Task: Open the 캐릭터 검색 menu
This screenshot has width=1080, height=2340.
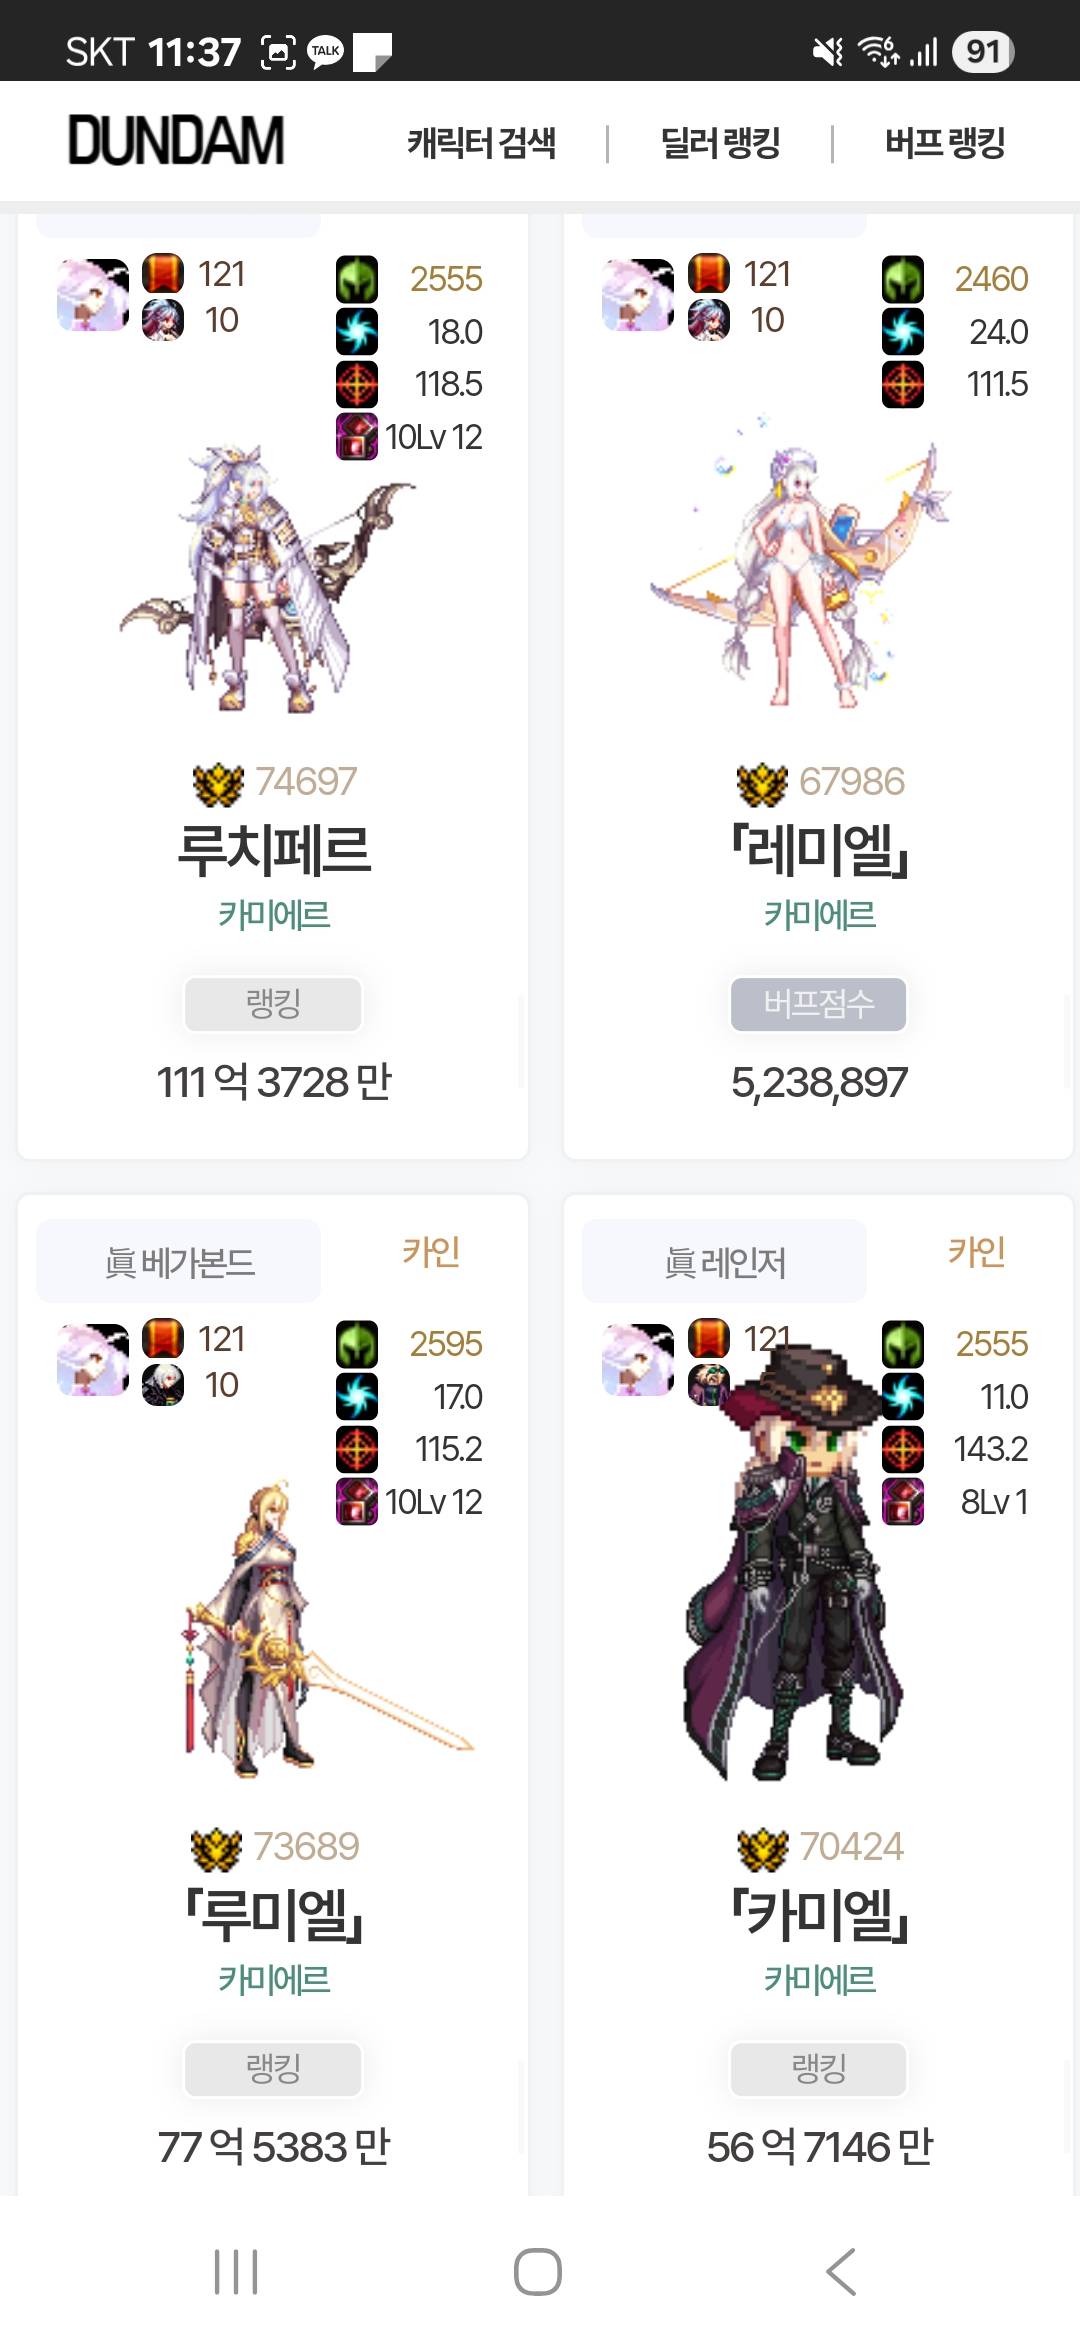Action: pos(481,143)
